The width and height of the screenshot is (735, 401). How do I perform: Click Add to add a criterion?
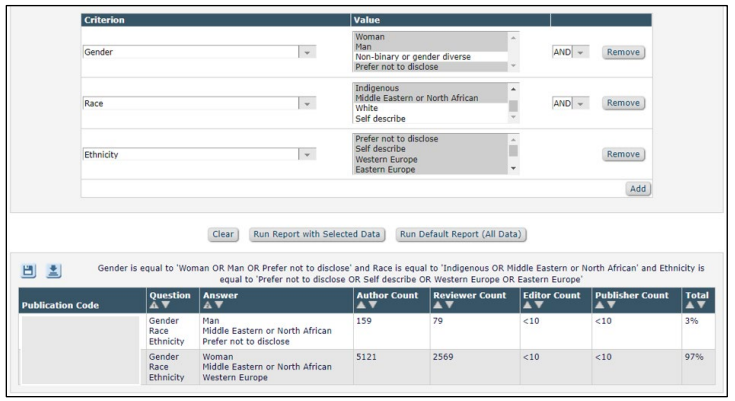tap(636, 188)
